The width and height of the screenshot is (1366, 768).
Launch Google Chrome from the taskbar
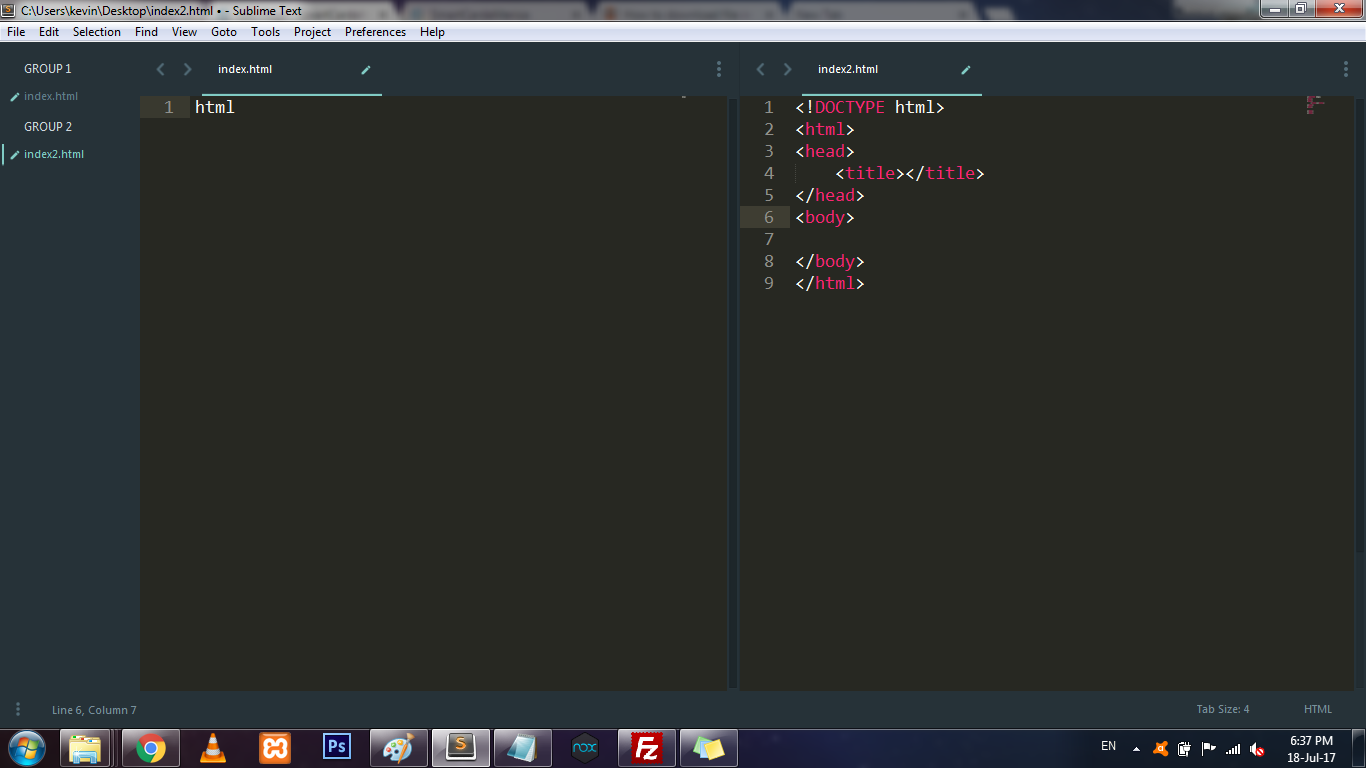coord(151,748)
